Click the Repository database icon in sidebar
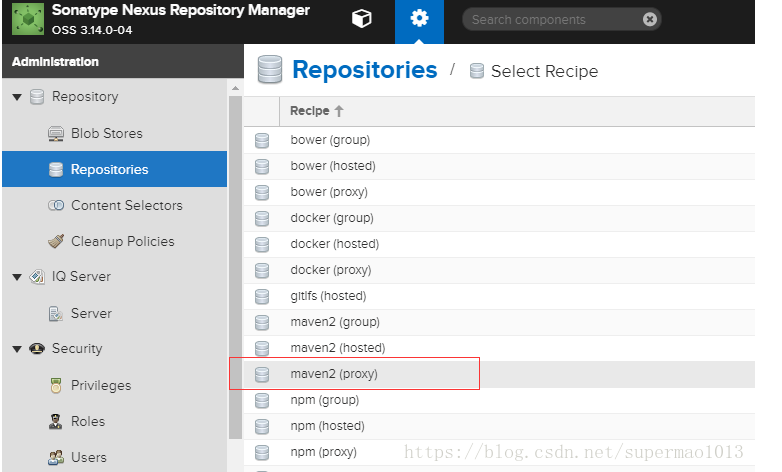The width and height of the screenshot is (782, 472). (x=37, y=97)
